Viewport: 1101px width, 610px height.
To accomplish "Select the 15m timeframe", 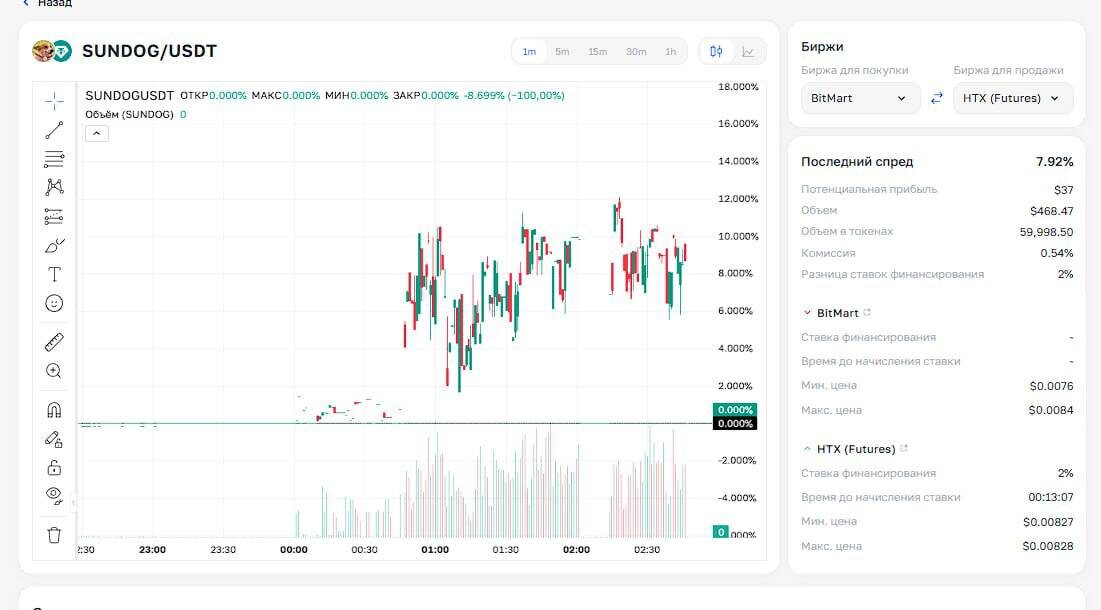I will [x=598, y=51].
